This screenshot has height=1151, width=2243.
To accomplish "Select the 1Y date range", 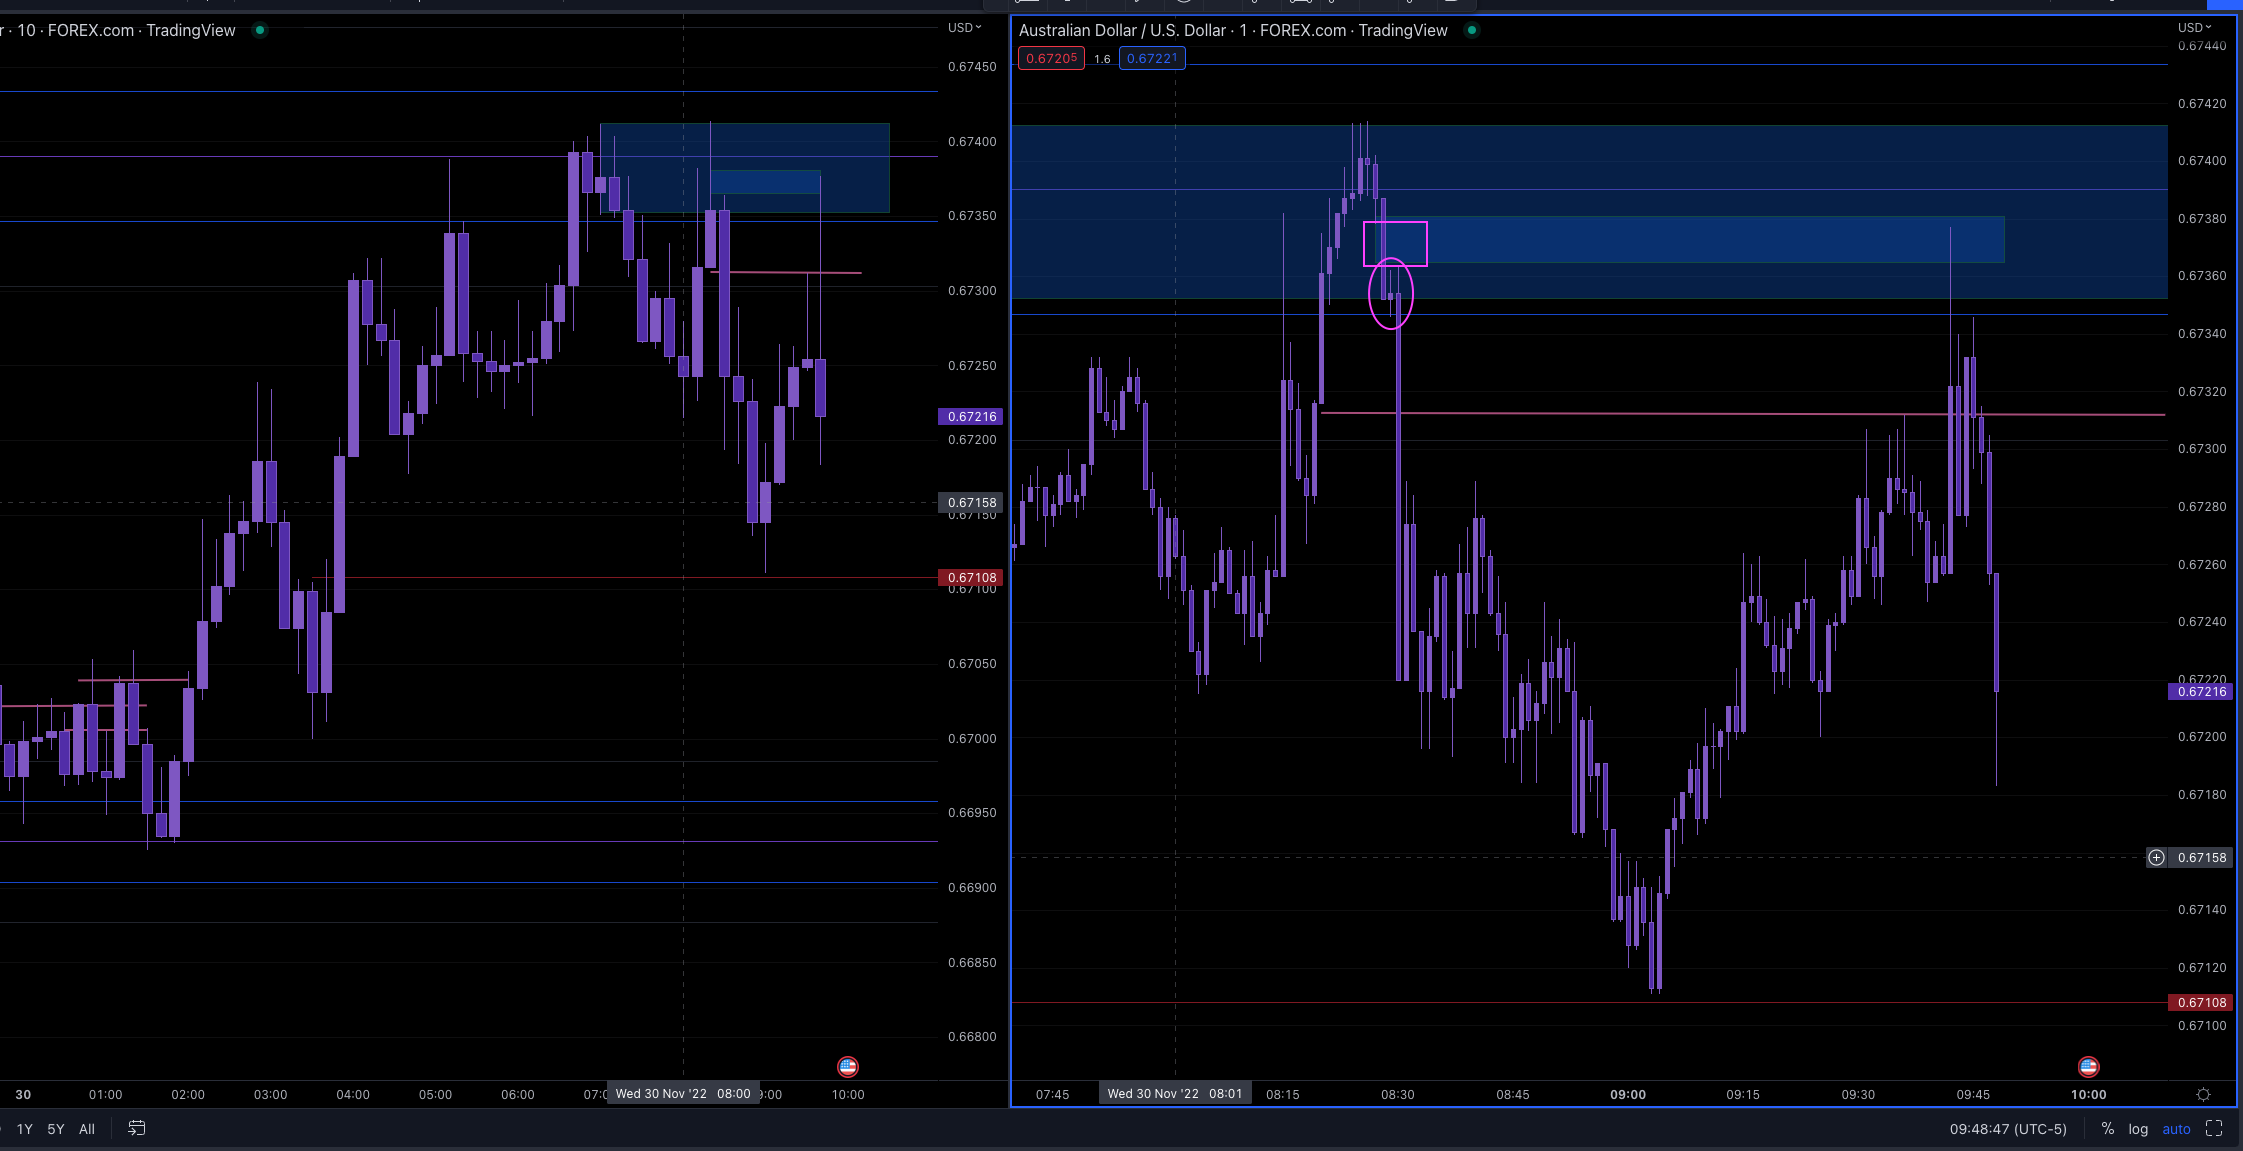I will pos(24,1128).
